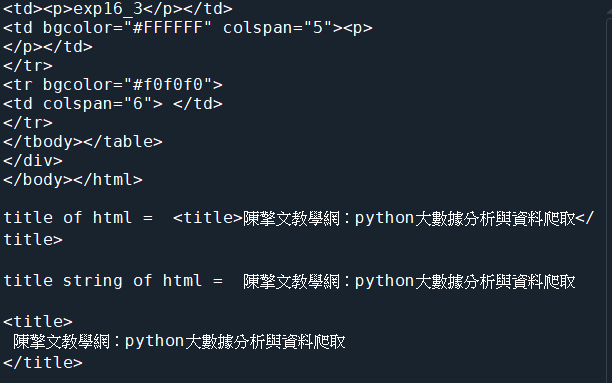Image resolution: width=612 pixels, height=383 pixels.
Task: Click the Chinese title in title string line
Action: click(x=409, y=281)
